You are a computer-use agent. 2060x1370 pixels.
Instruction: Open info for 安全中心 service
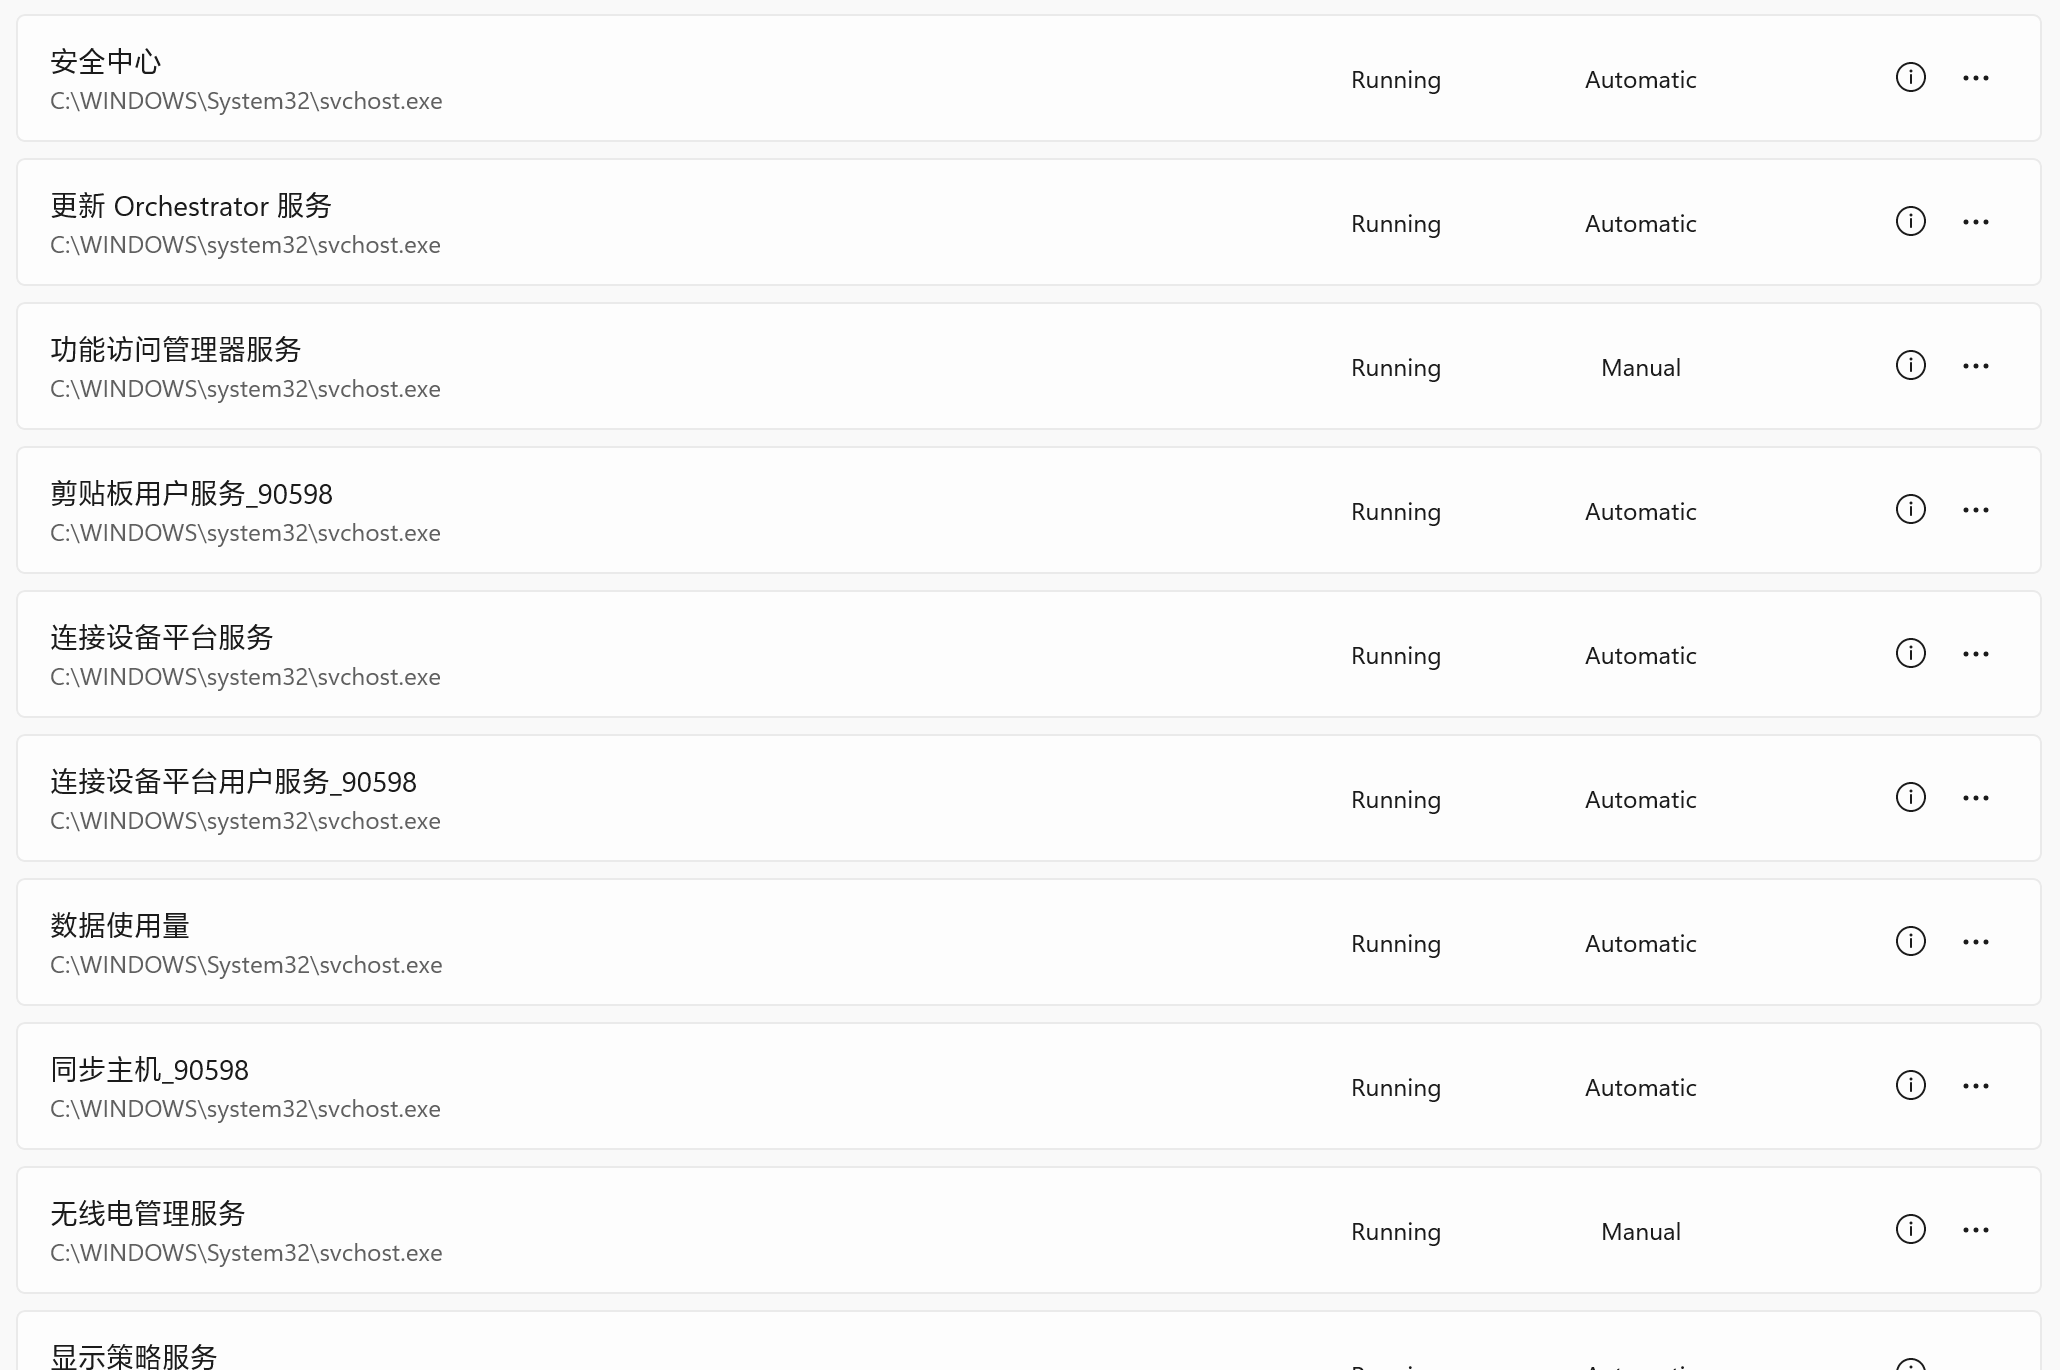pyautogui.click(x=1910, y=78)
